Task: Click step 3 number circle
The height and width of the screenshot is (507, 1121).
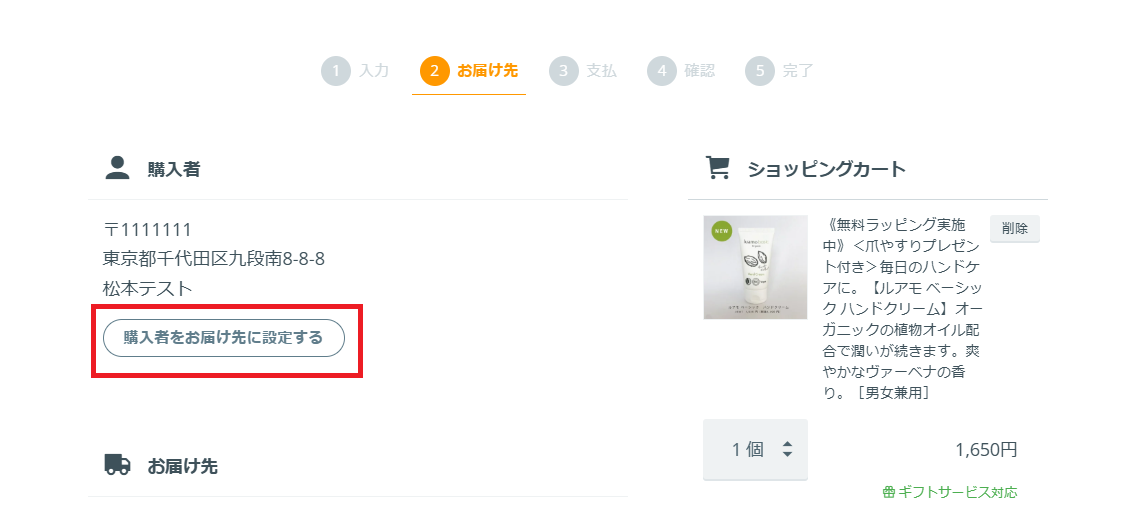Action: coord(563,71)
